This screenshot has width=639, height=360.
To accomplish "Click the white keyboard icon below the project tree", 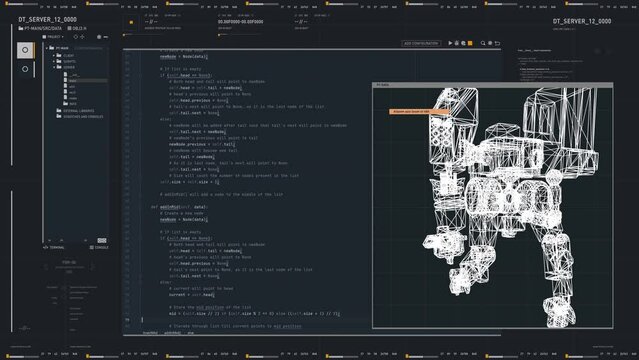I will pyautogui.click(x=102, y=241).
